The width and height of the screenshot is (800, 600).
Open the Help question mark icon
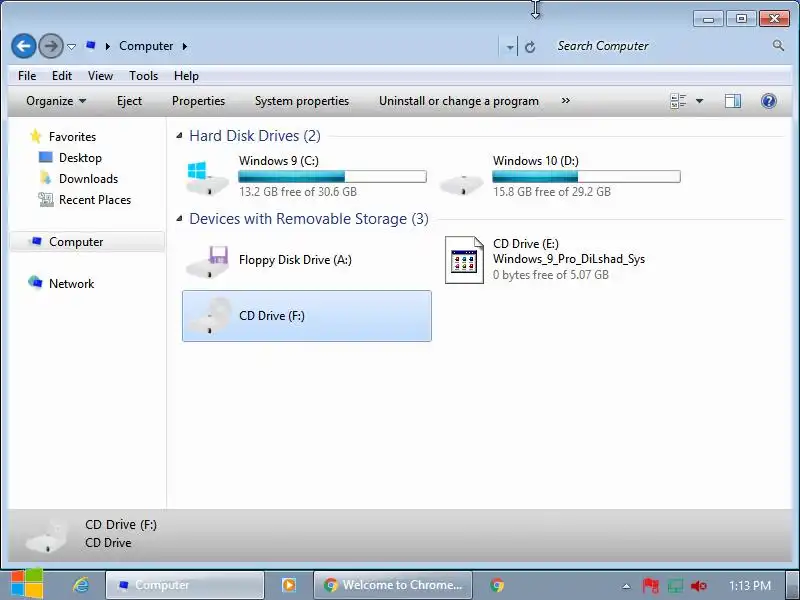[768, 101]
